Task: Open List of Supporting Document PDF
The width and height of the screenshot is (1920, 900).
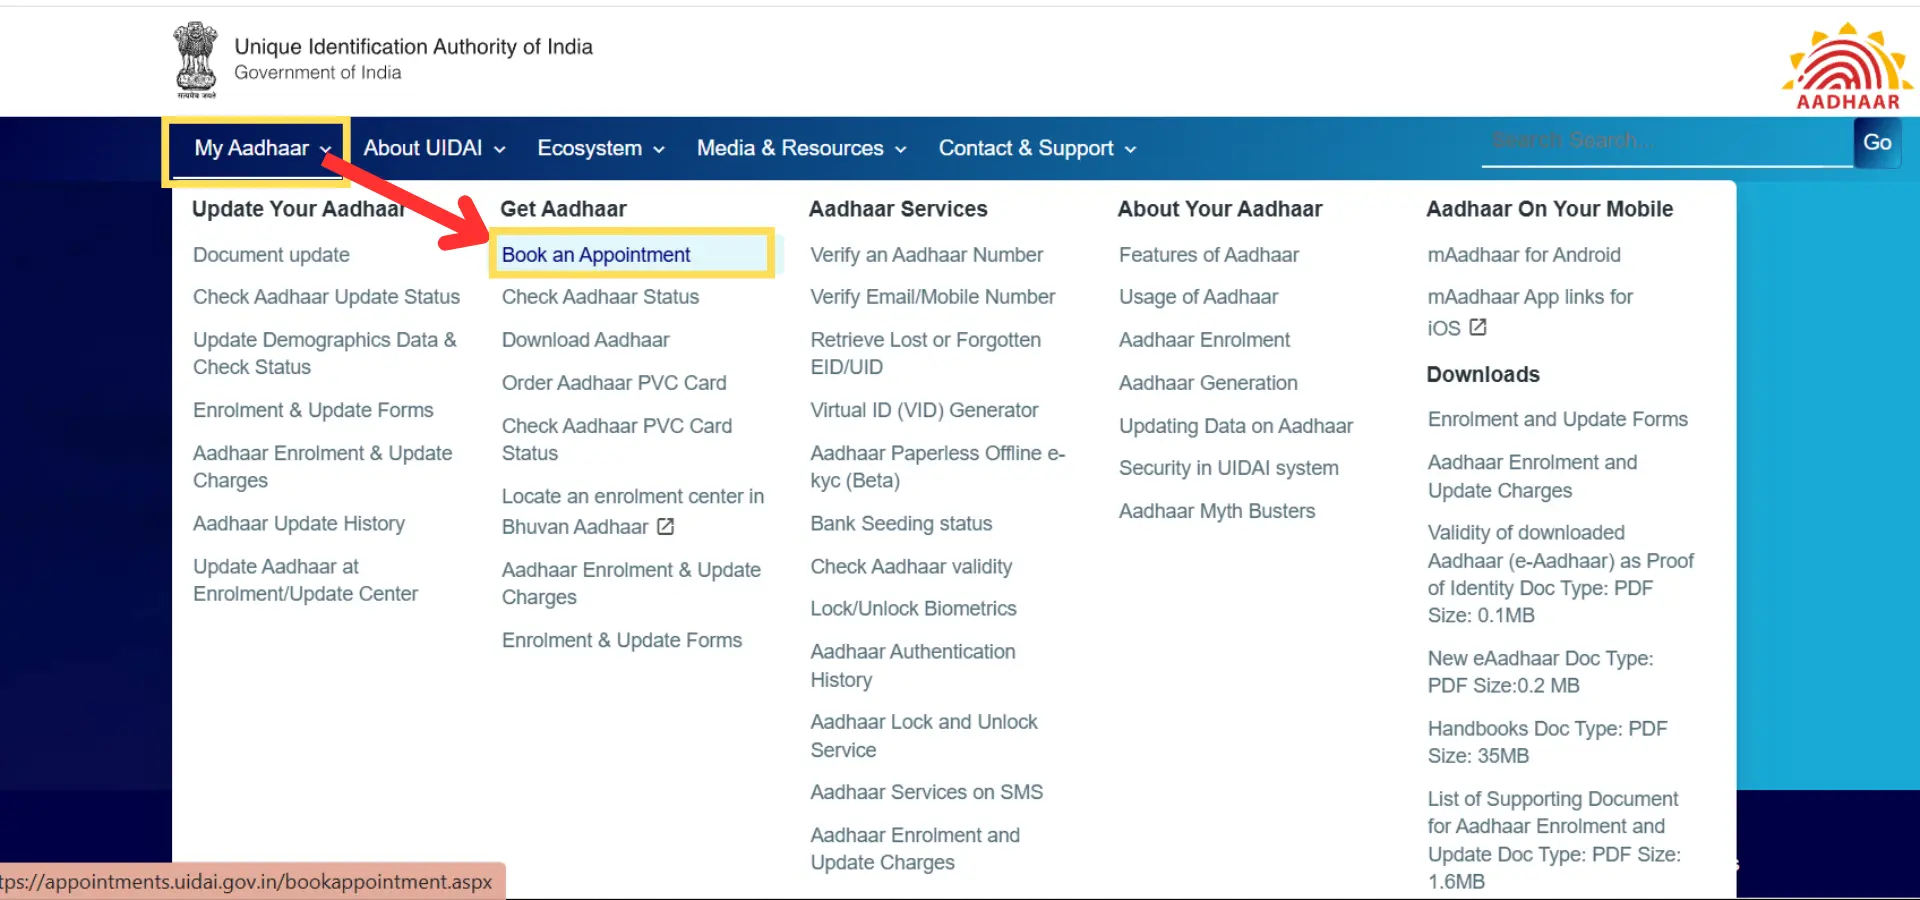Action: (x=1554, y=840)
